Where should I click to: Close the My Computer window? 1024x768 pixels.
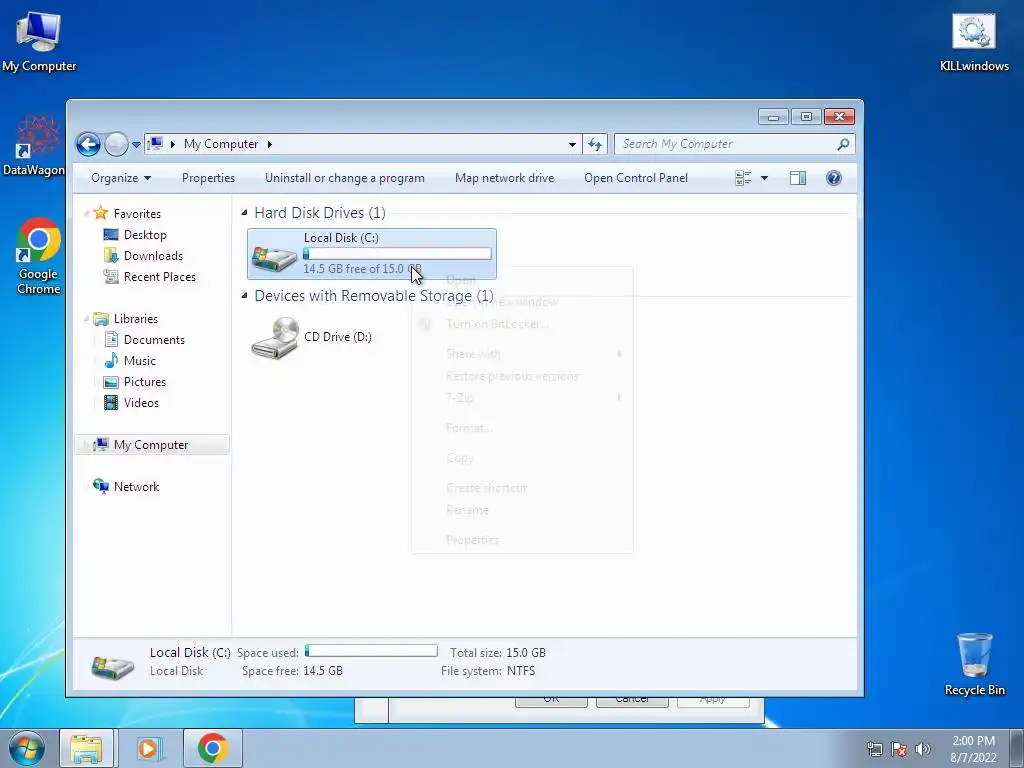coord(840,117)
